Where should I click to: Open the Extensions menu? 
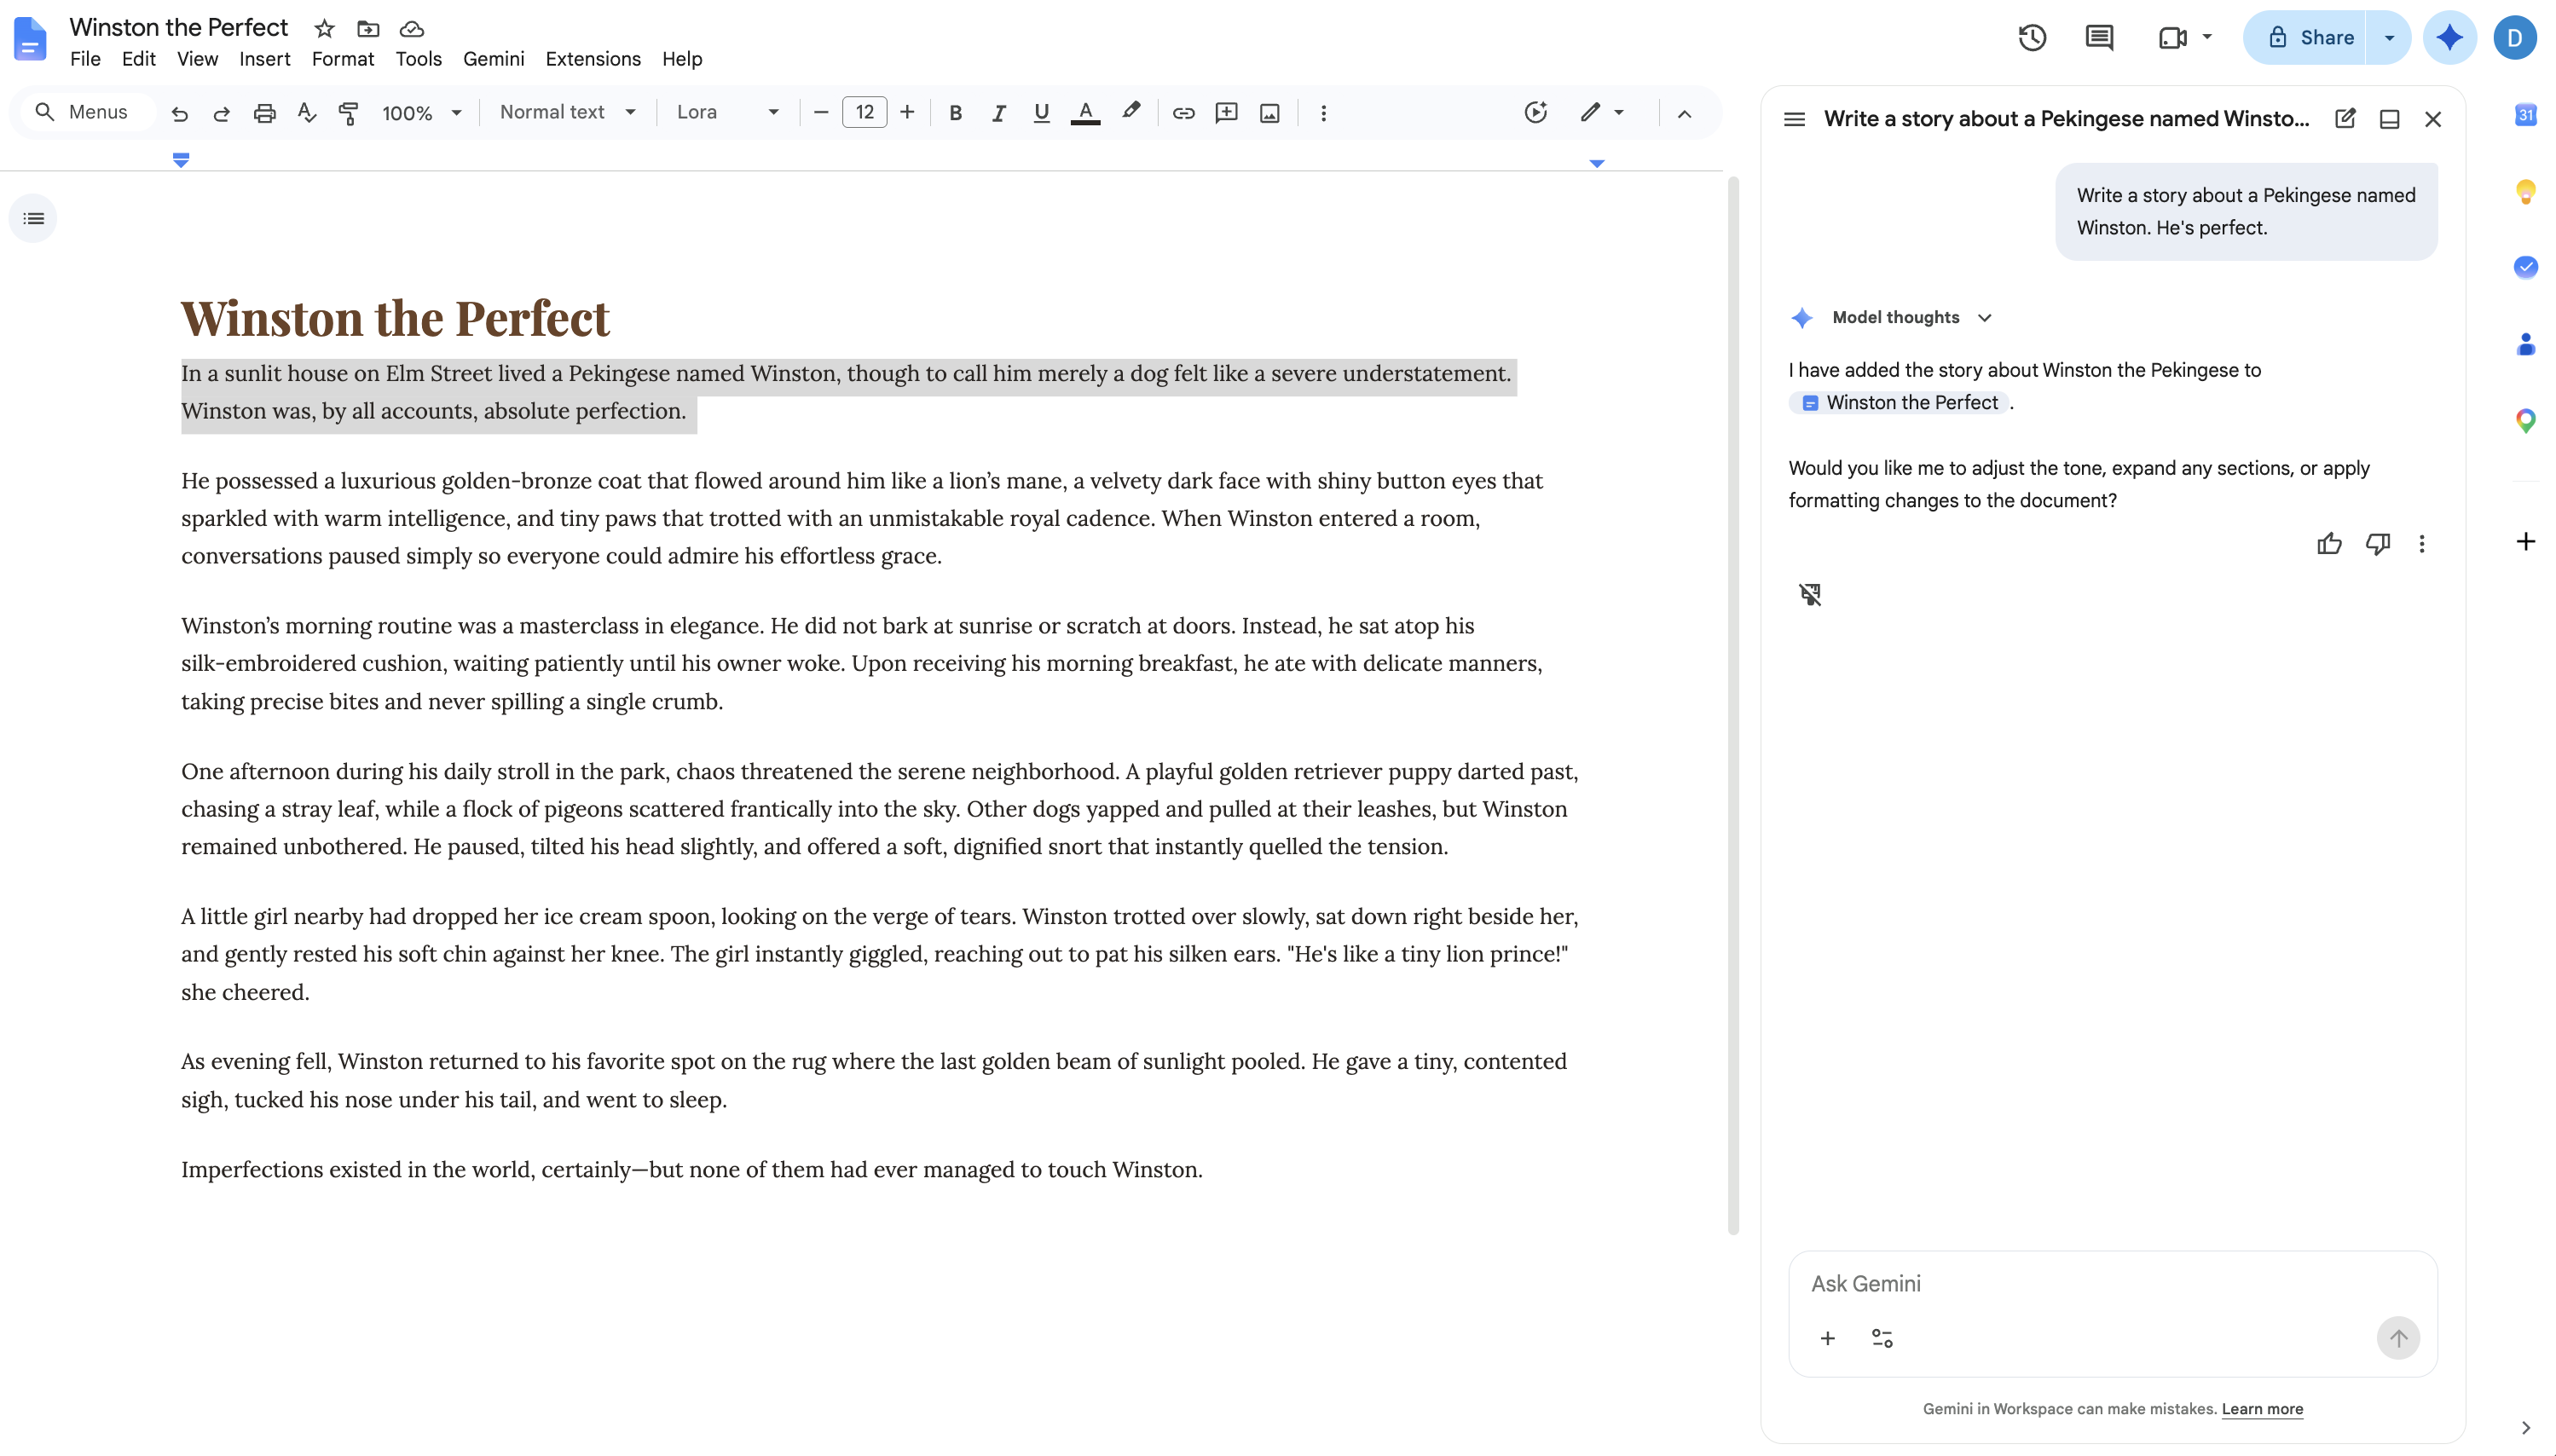click(x=592, y=59)
